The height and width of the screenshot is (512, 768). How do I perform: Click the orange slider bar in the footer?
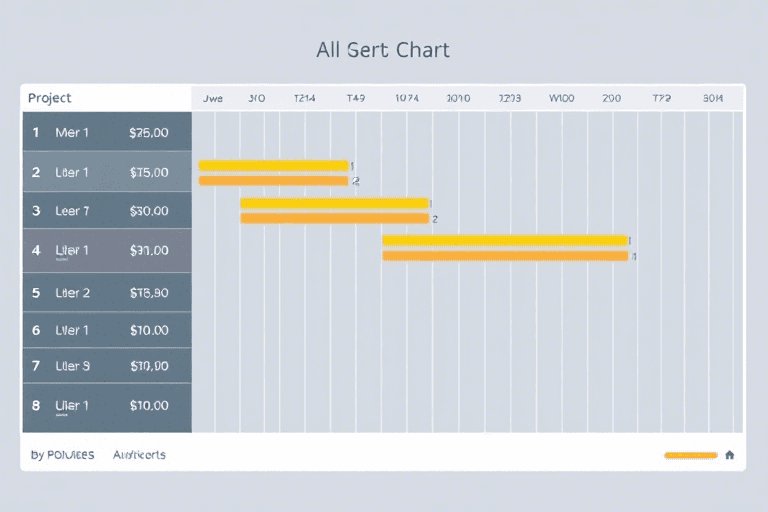click(x=690, y=455)
